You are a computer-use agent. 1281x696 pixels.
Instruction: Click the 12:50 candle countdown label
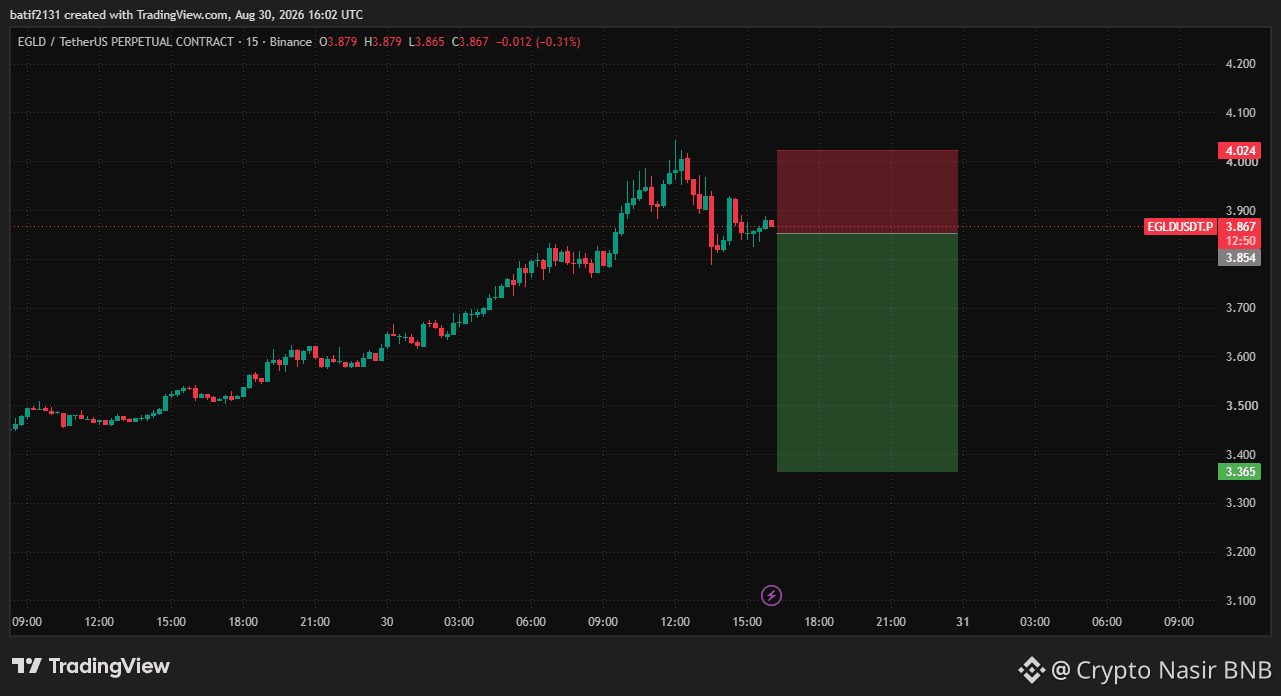[1239, 241]
